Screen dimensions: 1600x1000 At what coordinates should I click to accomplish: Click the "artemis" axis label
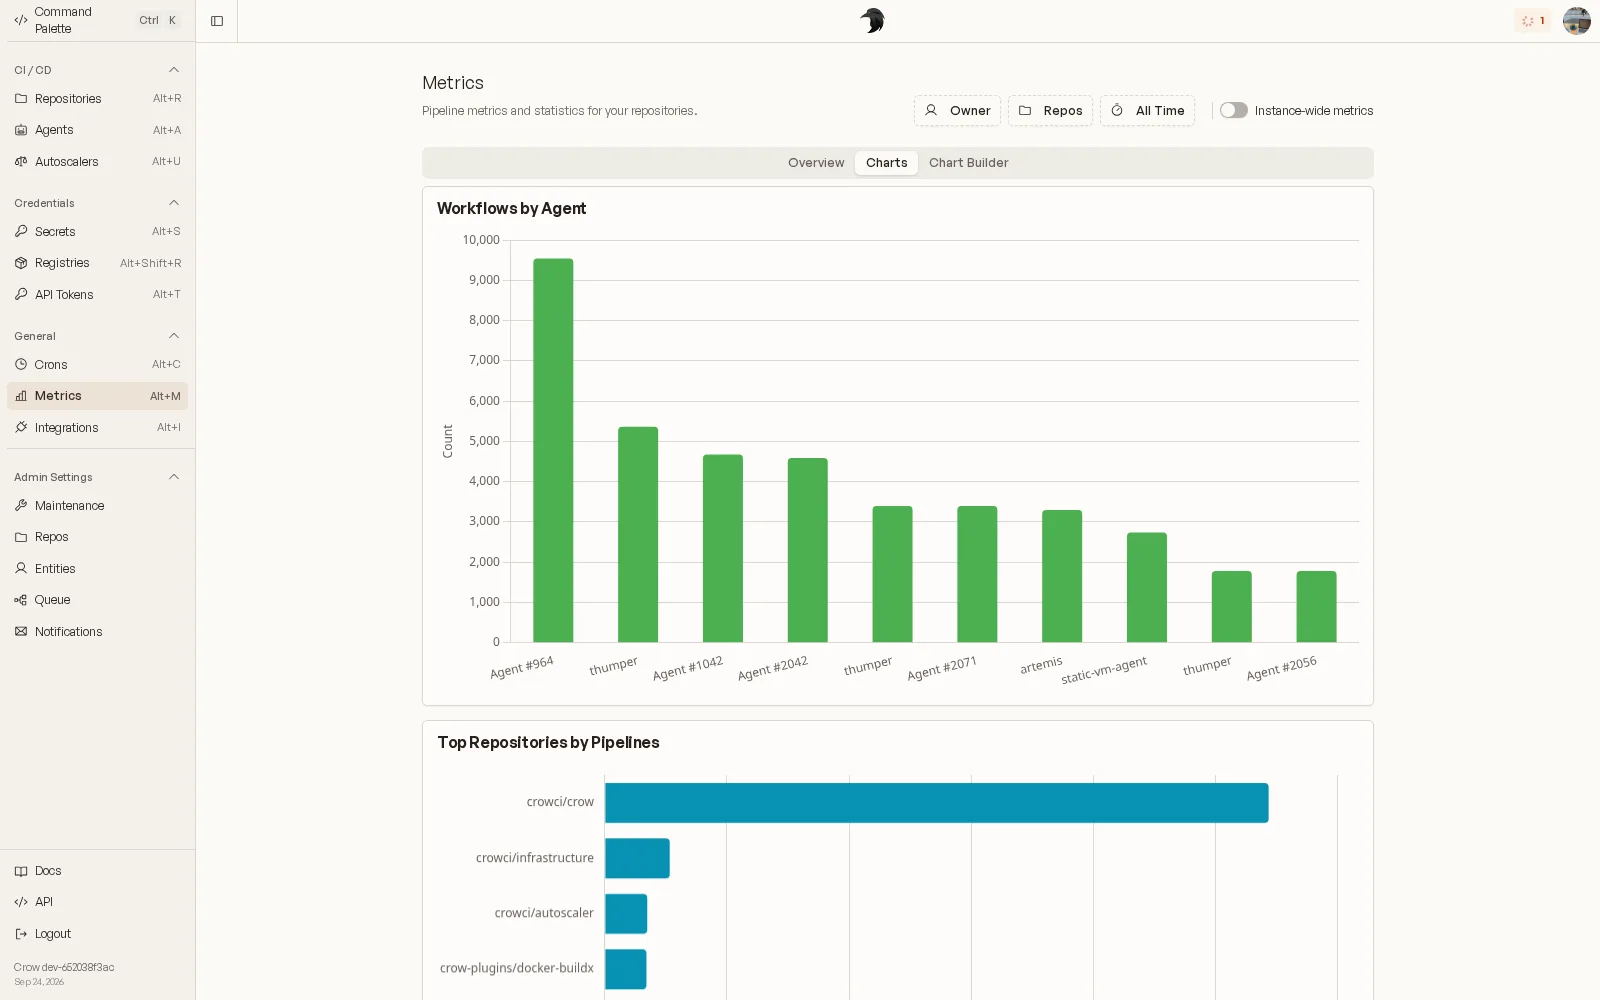click(x=1041, y=665)
